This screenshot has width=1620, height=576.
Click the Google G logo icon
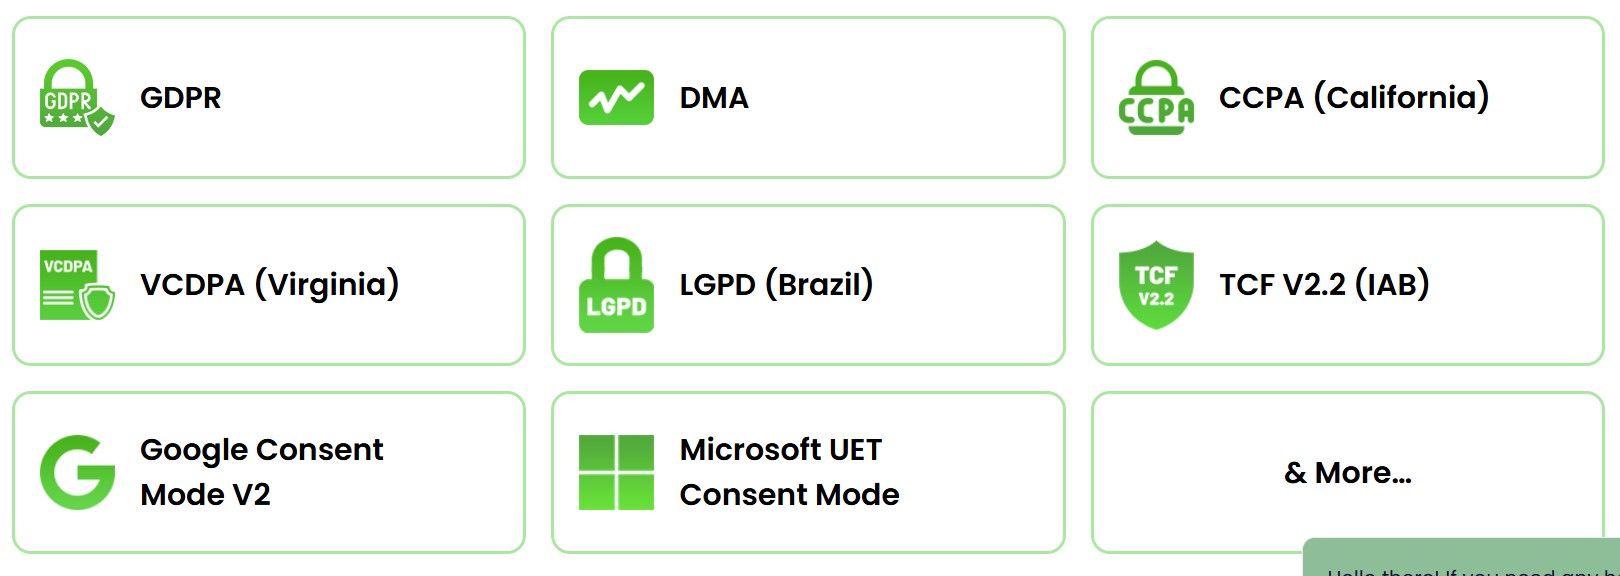(77, 472)
